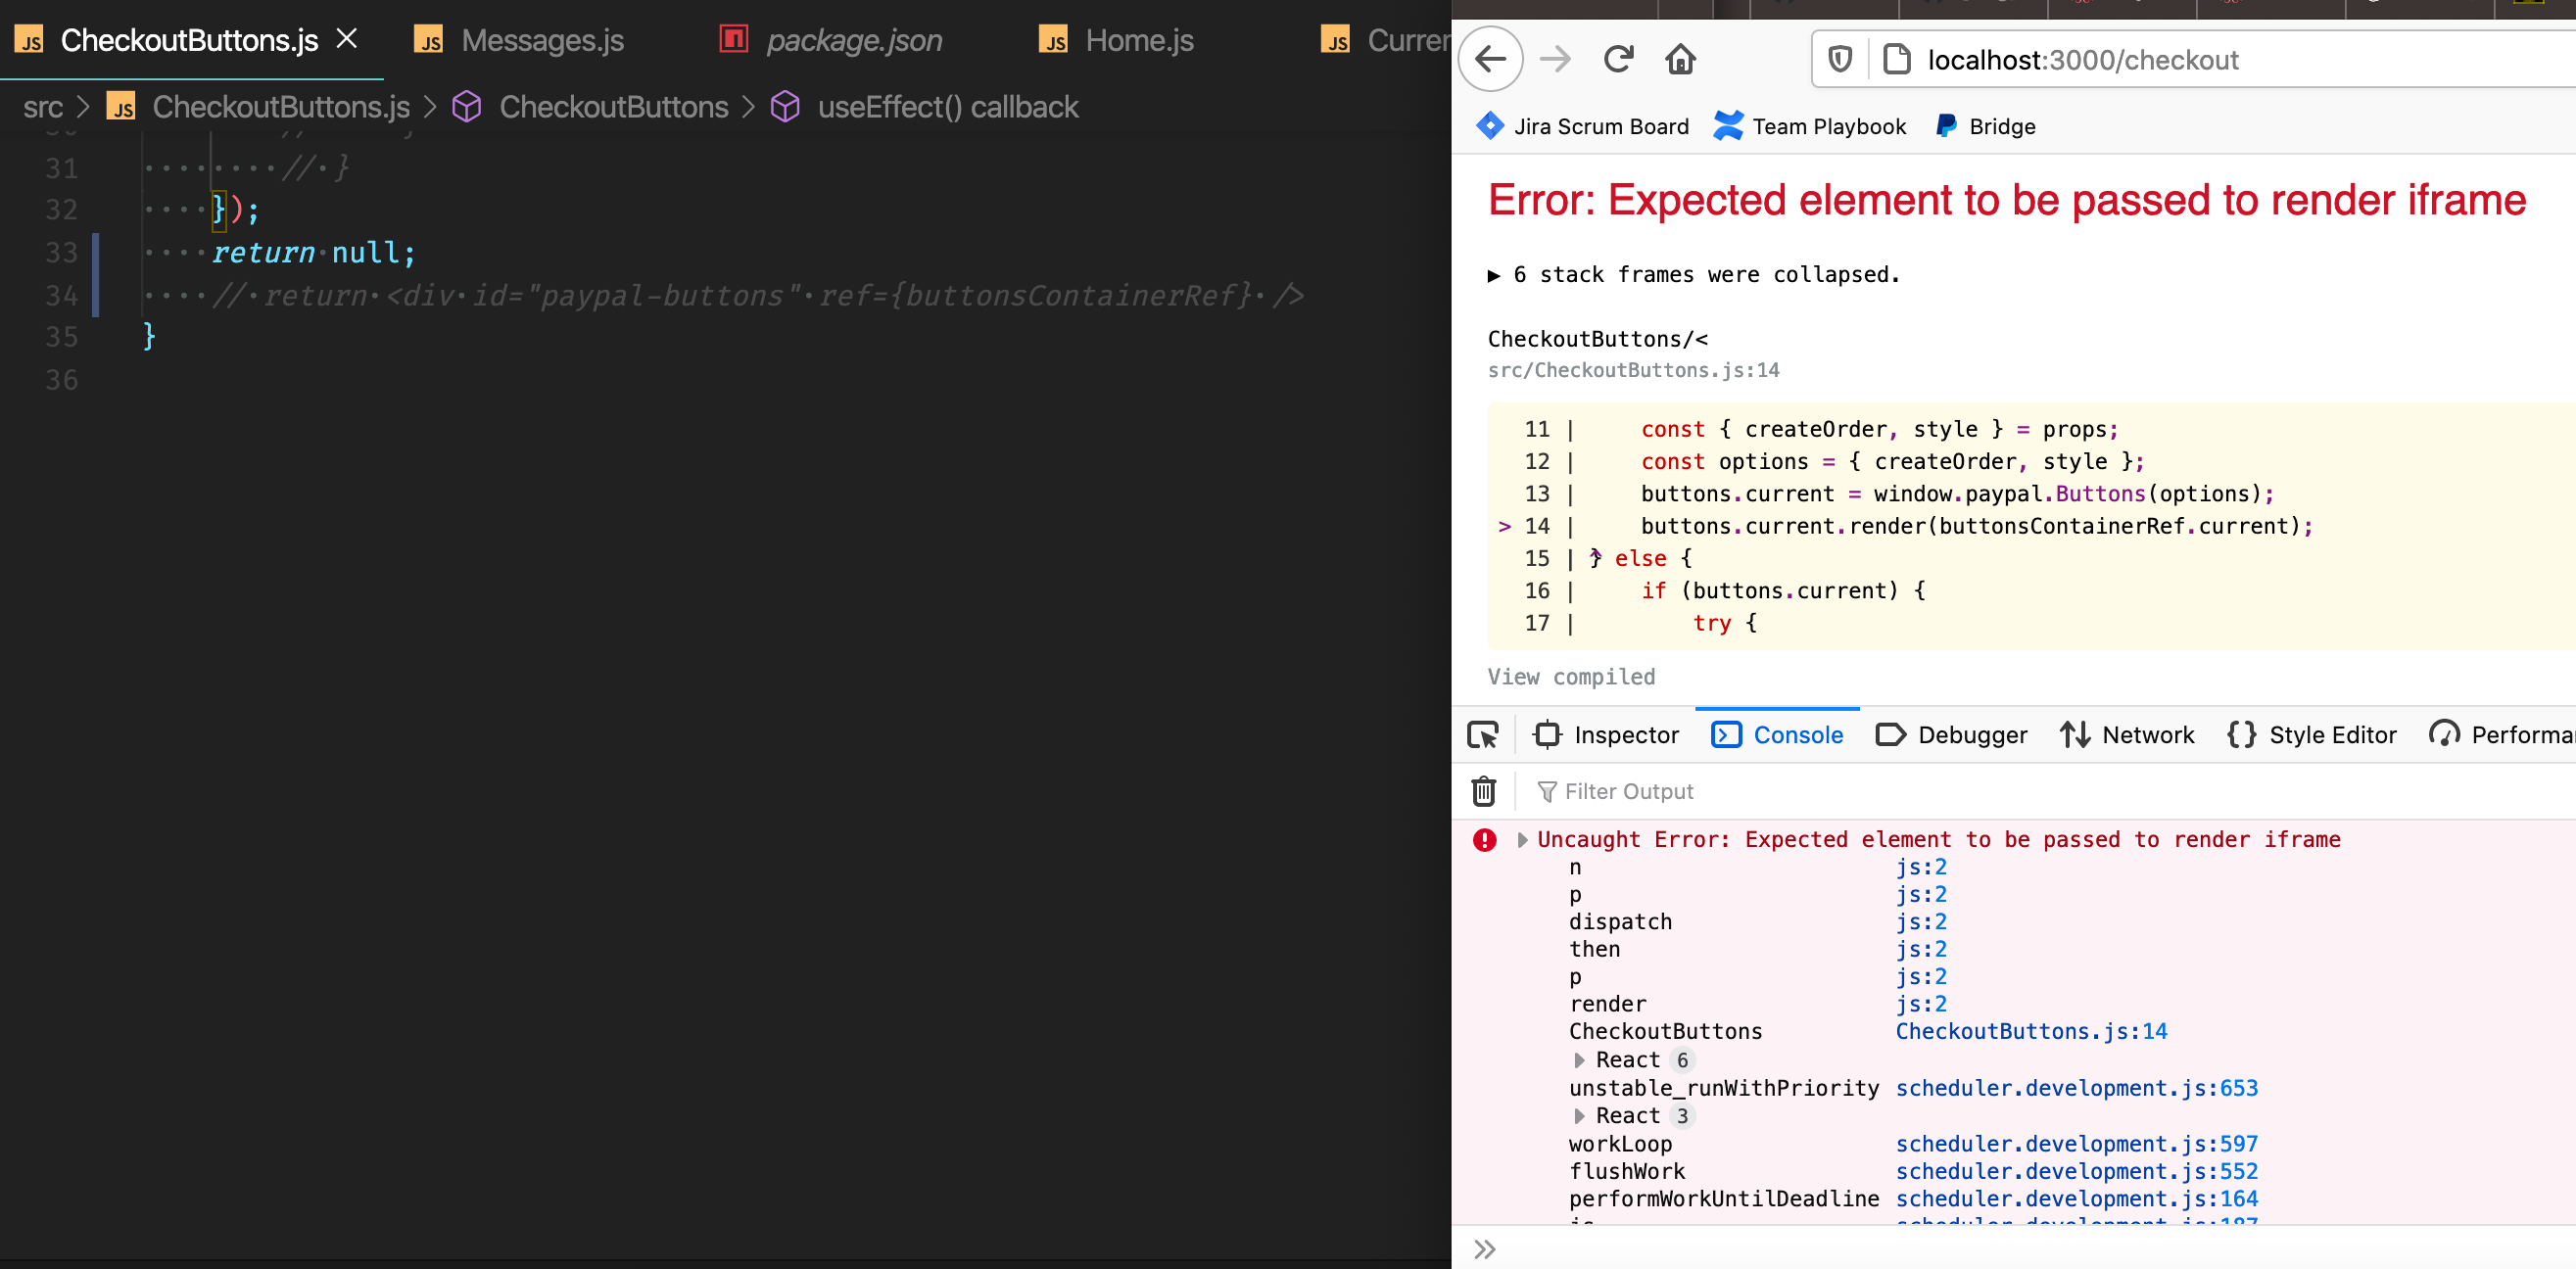Click the 'performWorkUntilDeadline' stack frame row
Screen dimensions: 2576x1269
pyautogui.click(x=1723, y=1199)
